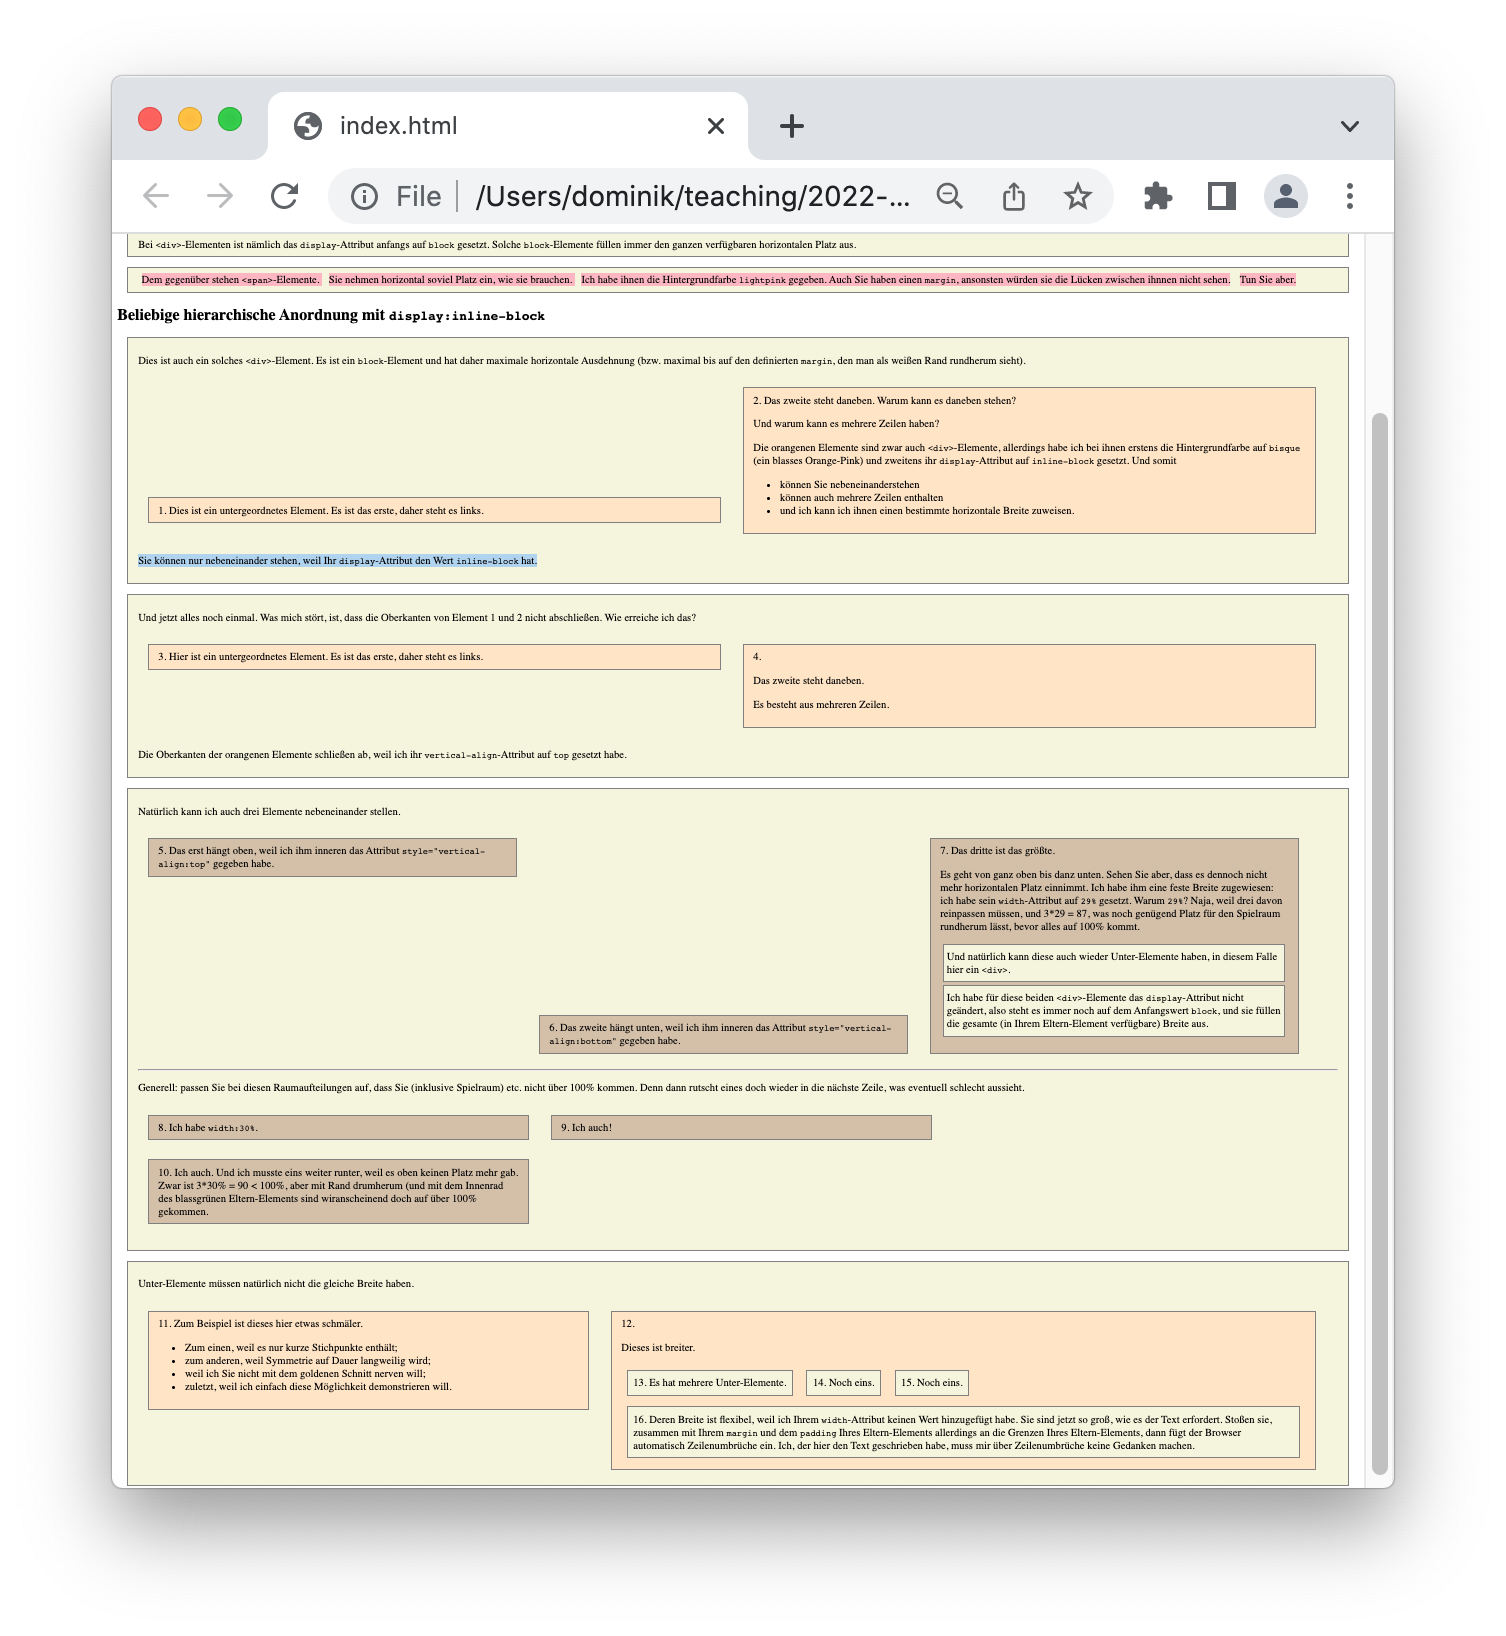Screen dimensions: 1506x1636
Task: Click pink span 'Dem gegenüber stehen <span>-Elemente.'
Action: (x=231, y=279)
